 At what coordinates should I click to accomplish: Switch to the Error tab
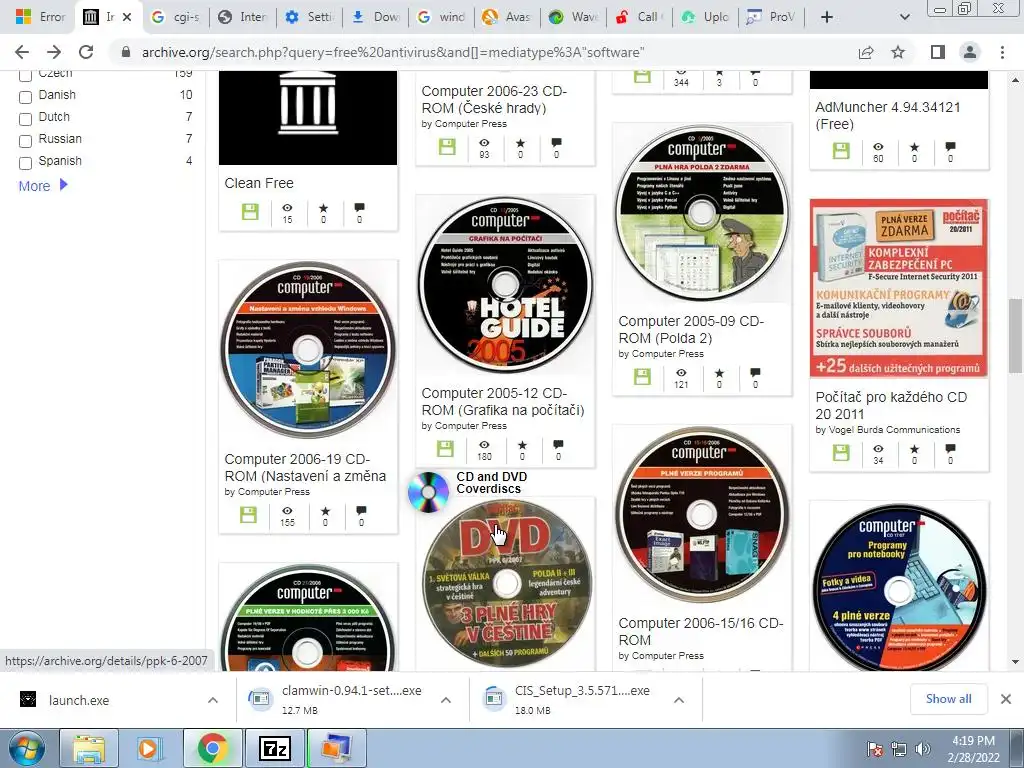click(40, 17)
